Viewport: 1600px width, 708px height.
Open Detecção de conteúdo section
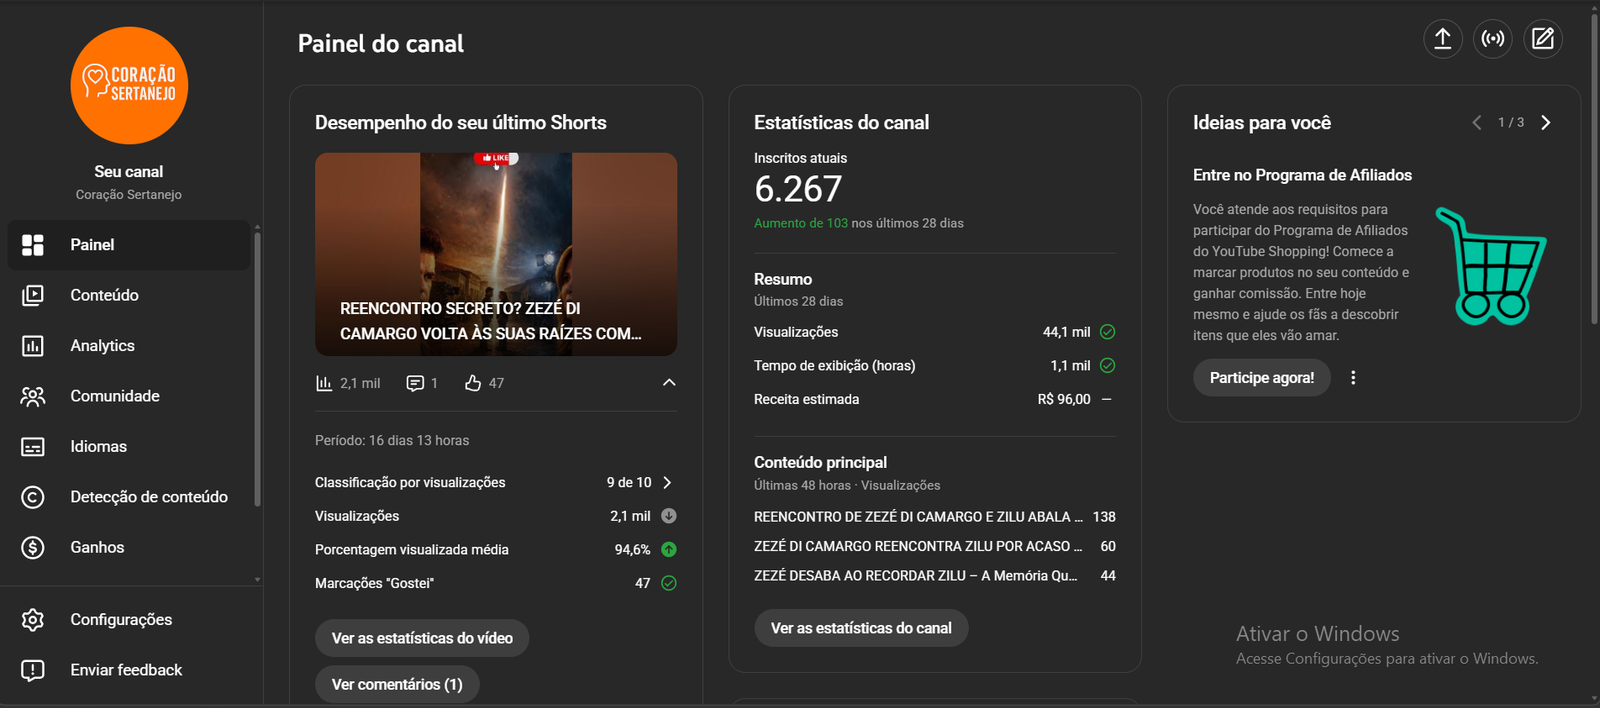148,497
